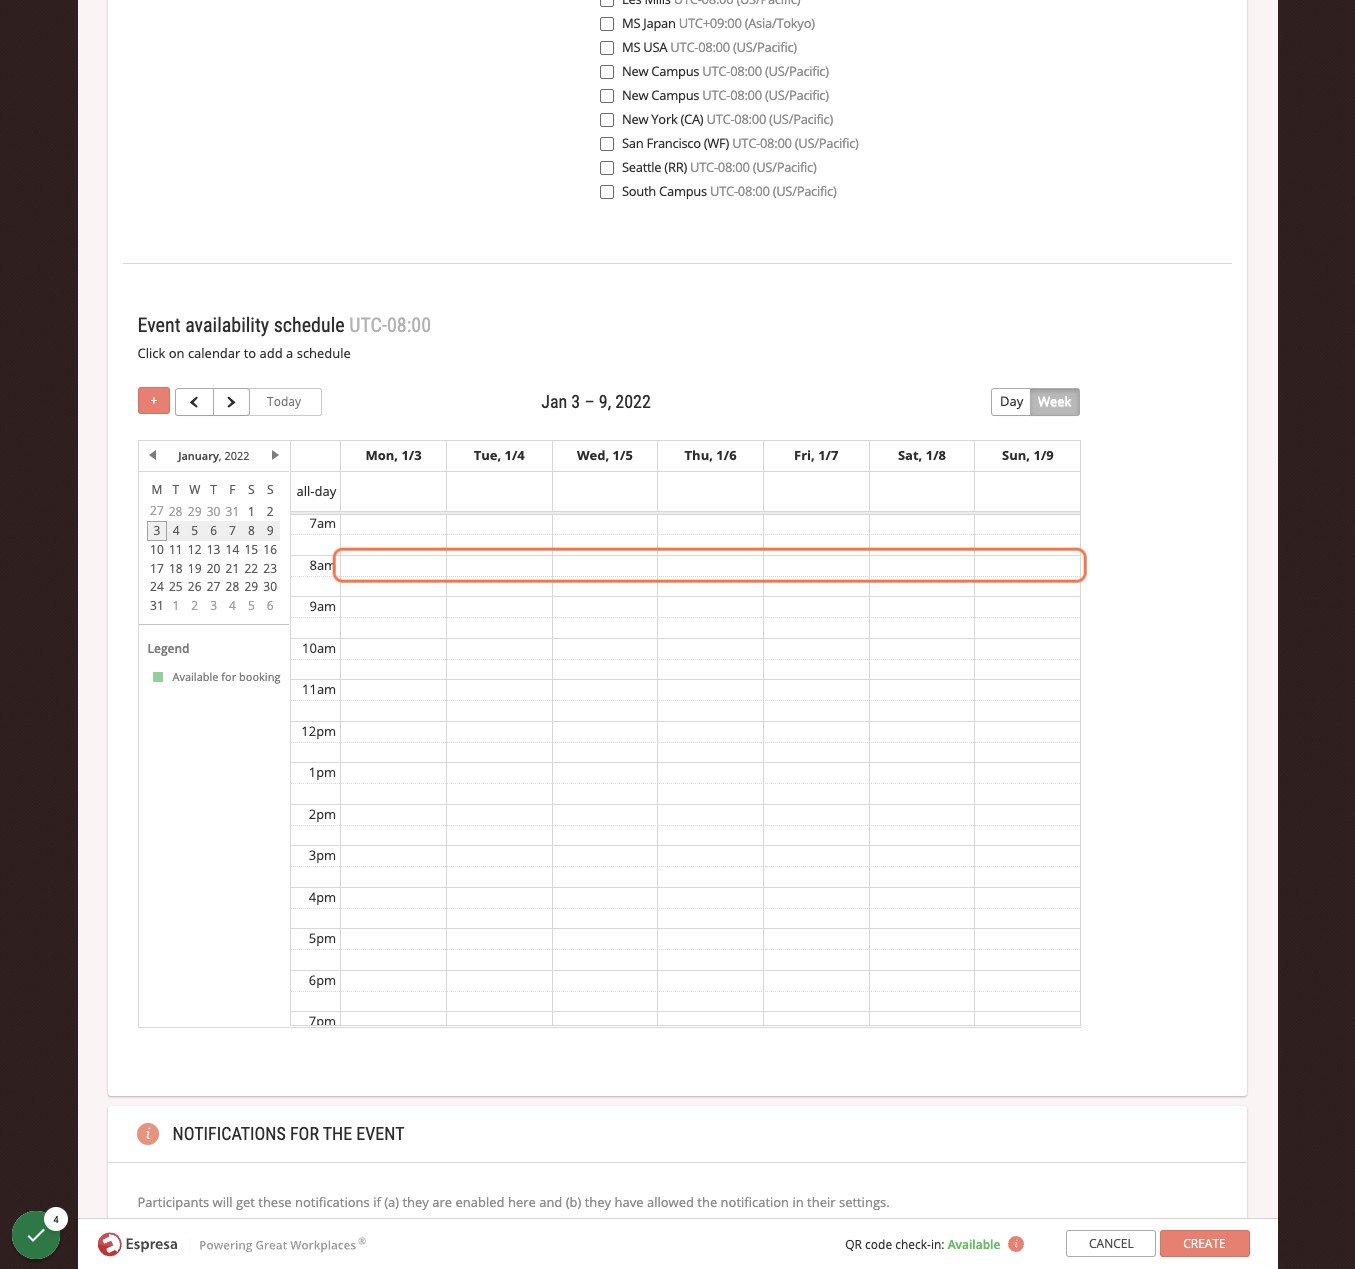1355x1269 pixels.
Task: Click the Jan 3 – 9, 2022 date range title
Action: click(596, 402)
